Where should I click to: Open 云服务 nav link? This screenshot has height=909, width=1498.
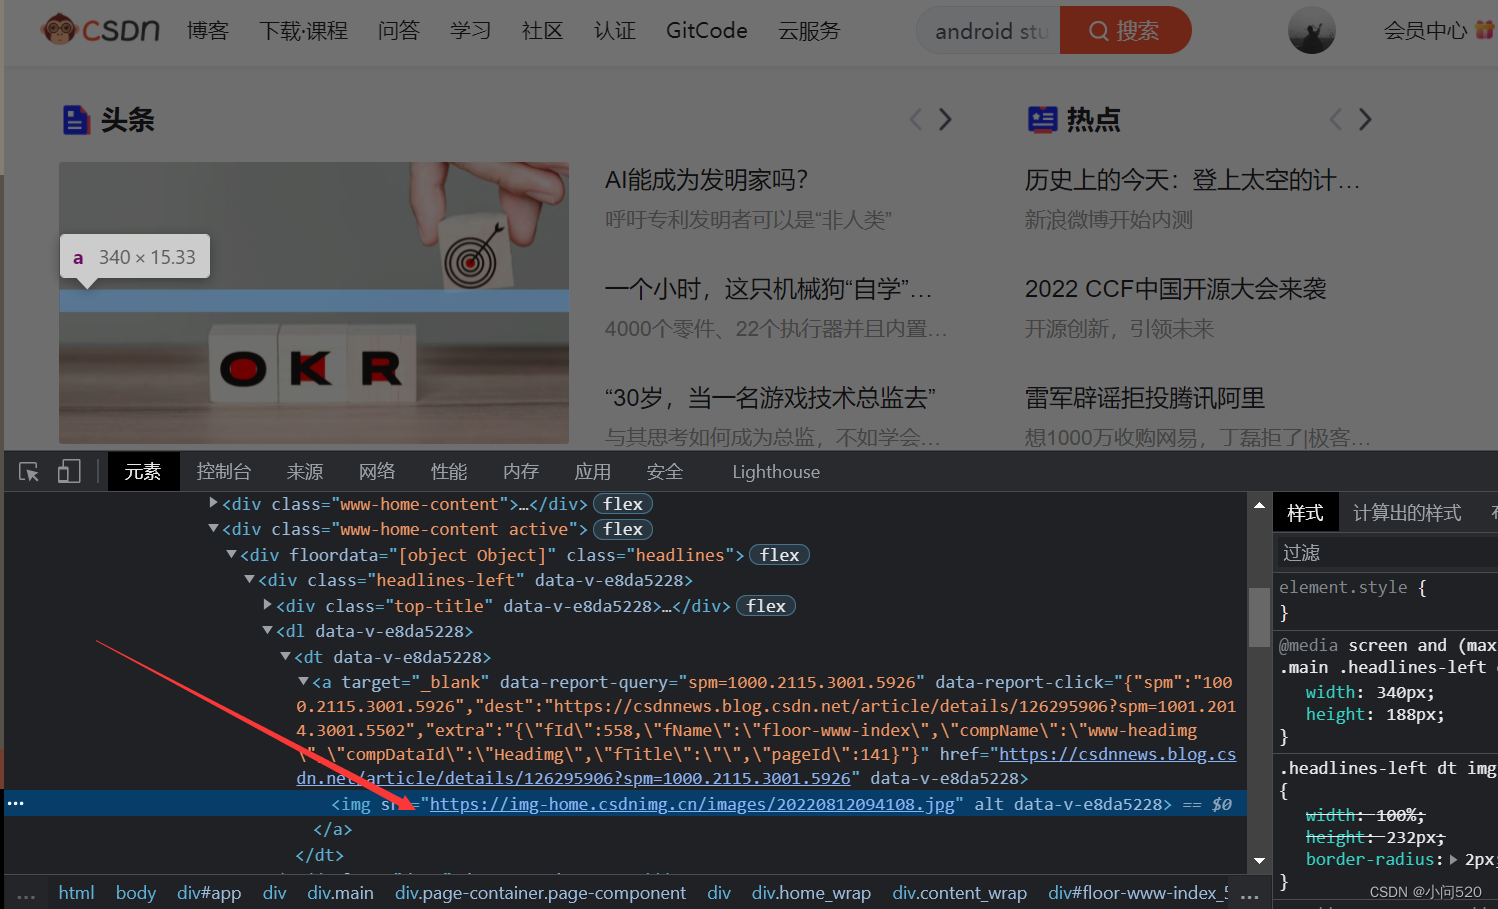tap(809, 31)
